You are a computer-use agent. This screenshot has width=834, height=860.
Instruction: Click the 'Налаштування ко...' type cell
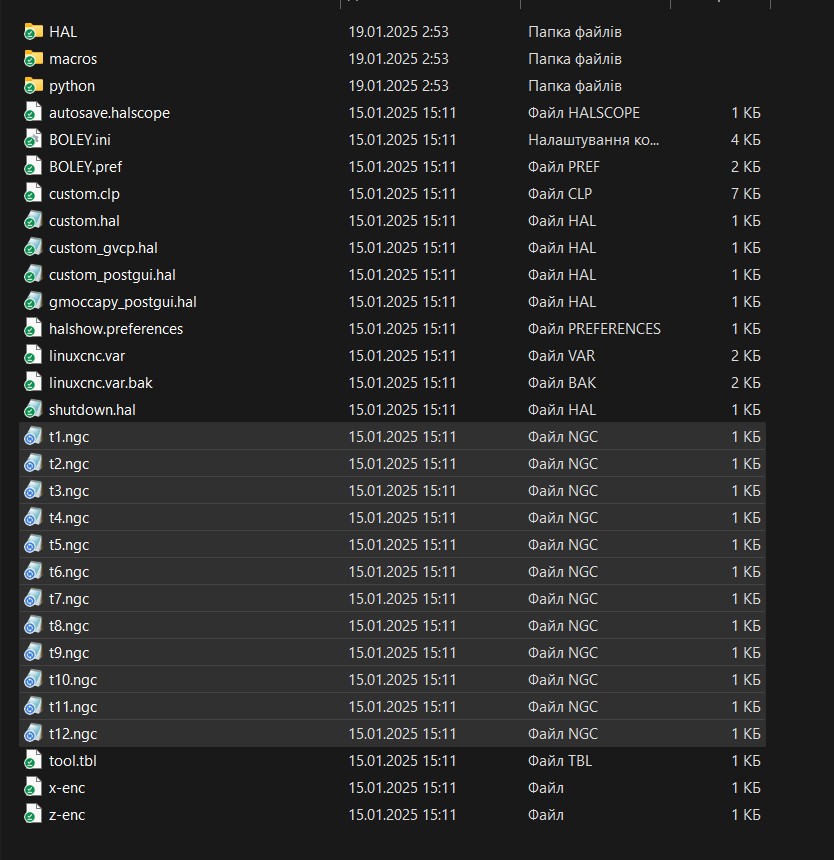pos(593,140)
